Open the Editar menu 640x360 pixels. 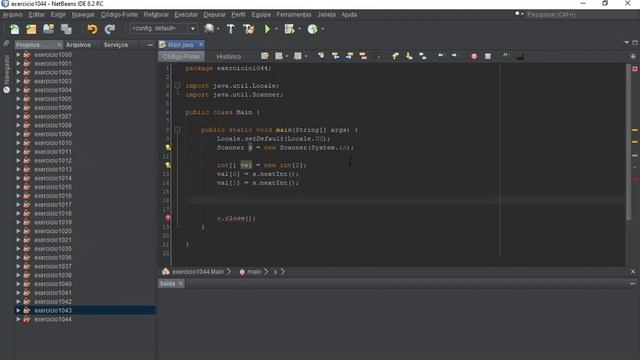click(36, 15)
